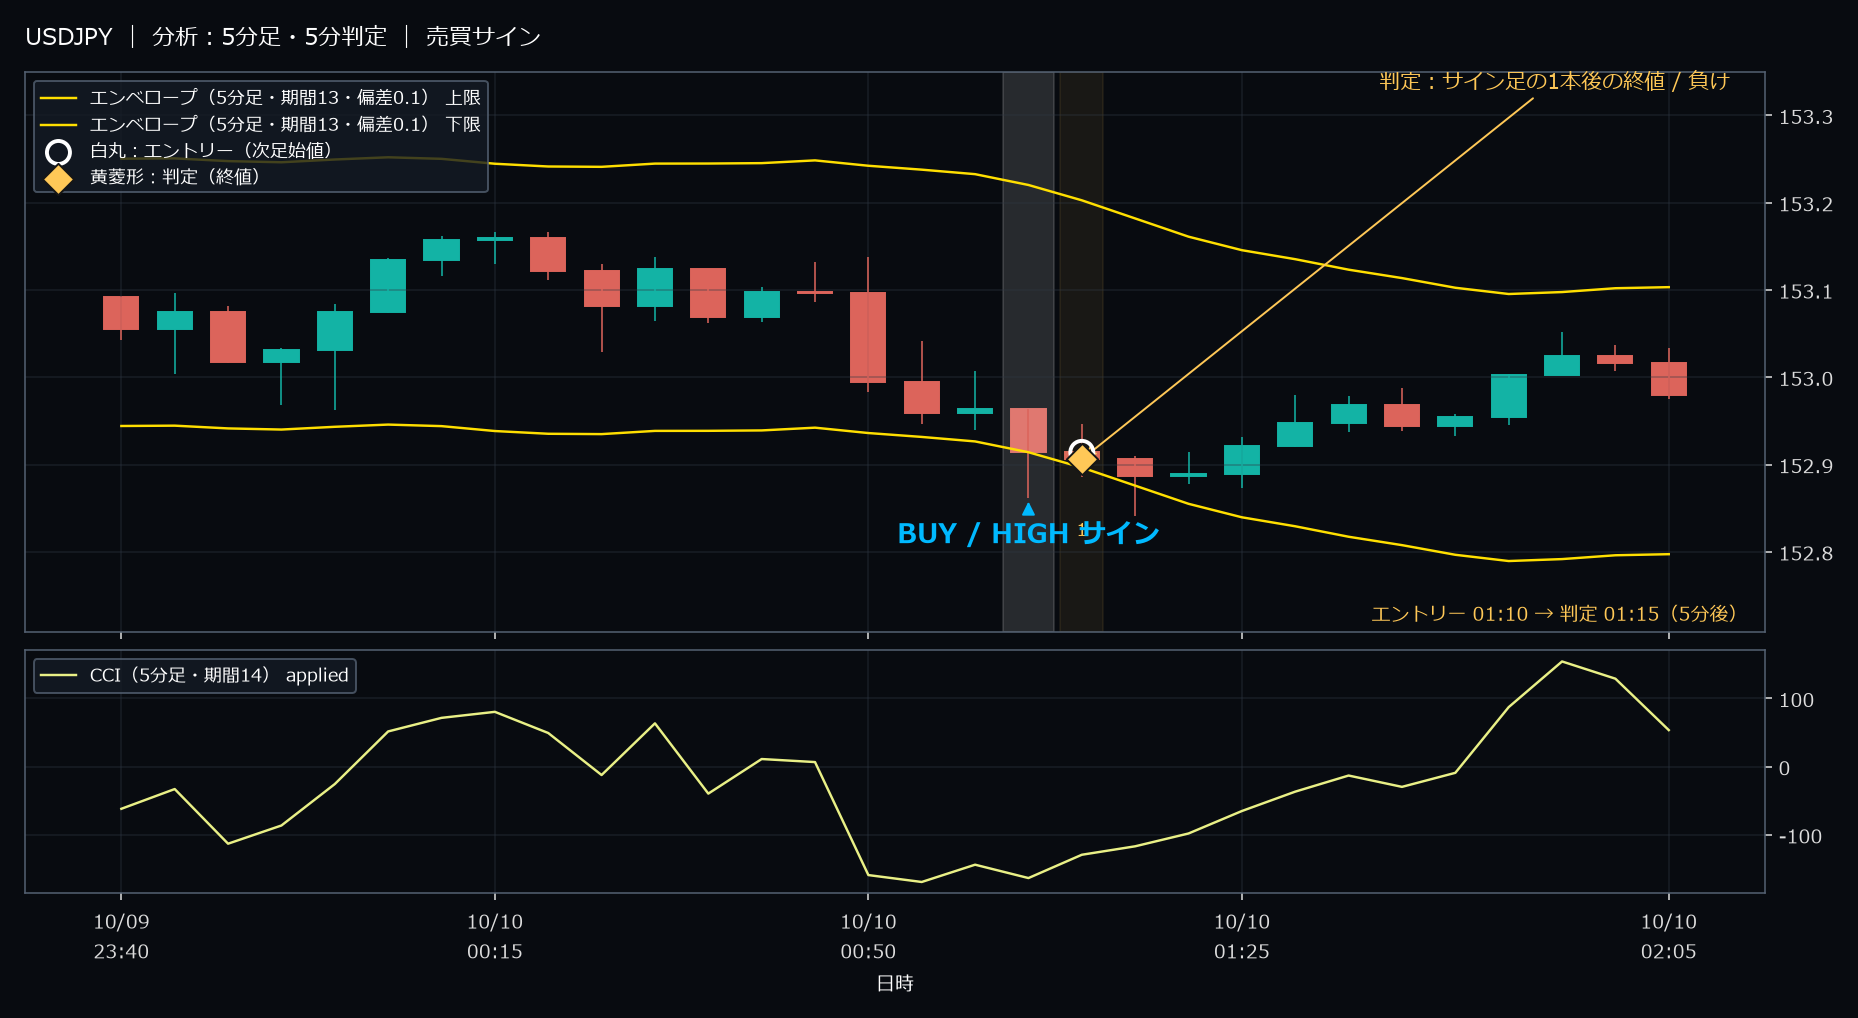Click the CCI axis value 100

point(1796,700)
